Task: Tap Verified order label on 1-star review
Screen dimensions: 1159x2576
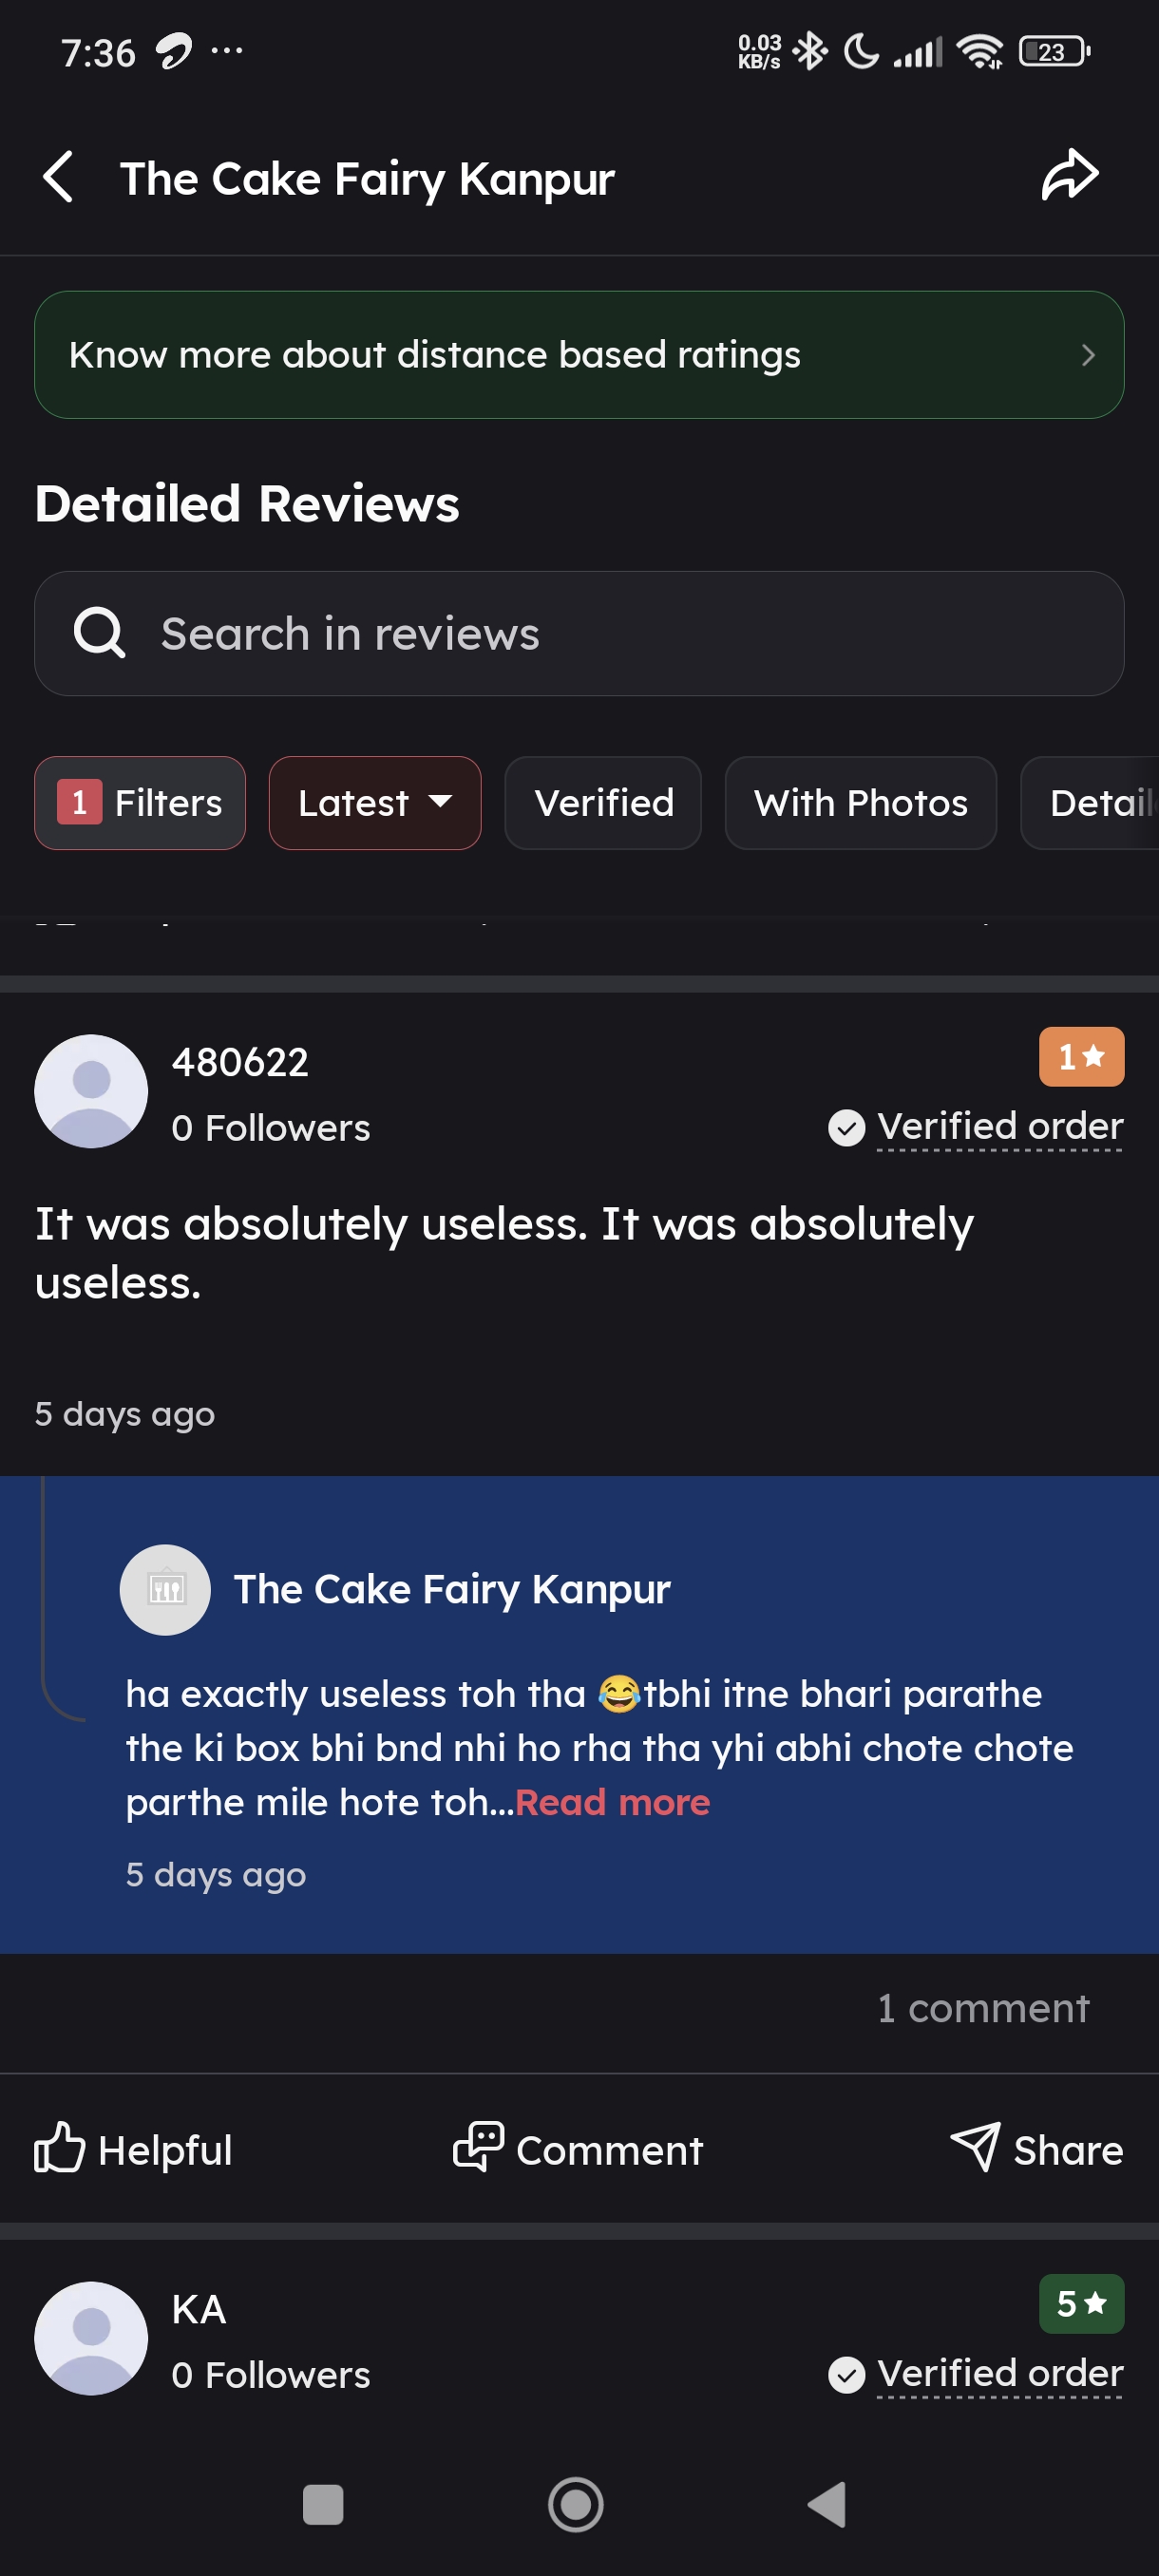Action: click(x=998, y=1127)
